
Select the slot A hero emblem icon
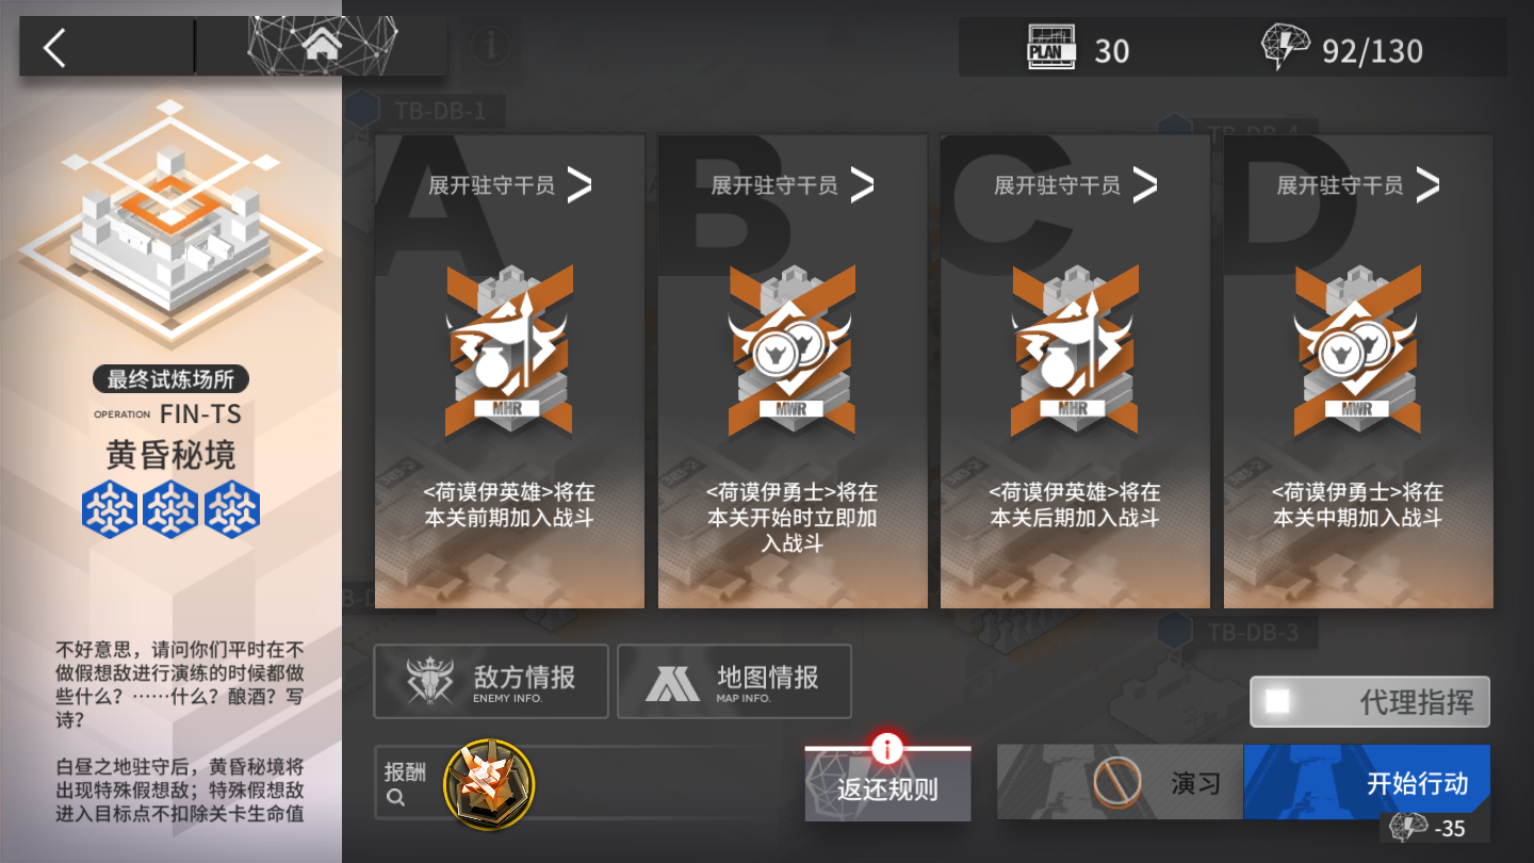click(x=509, y=351)
